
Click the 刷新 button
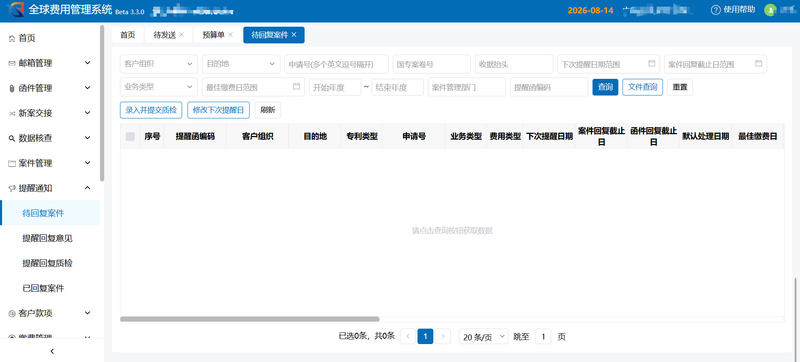tap(267, 110)
